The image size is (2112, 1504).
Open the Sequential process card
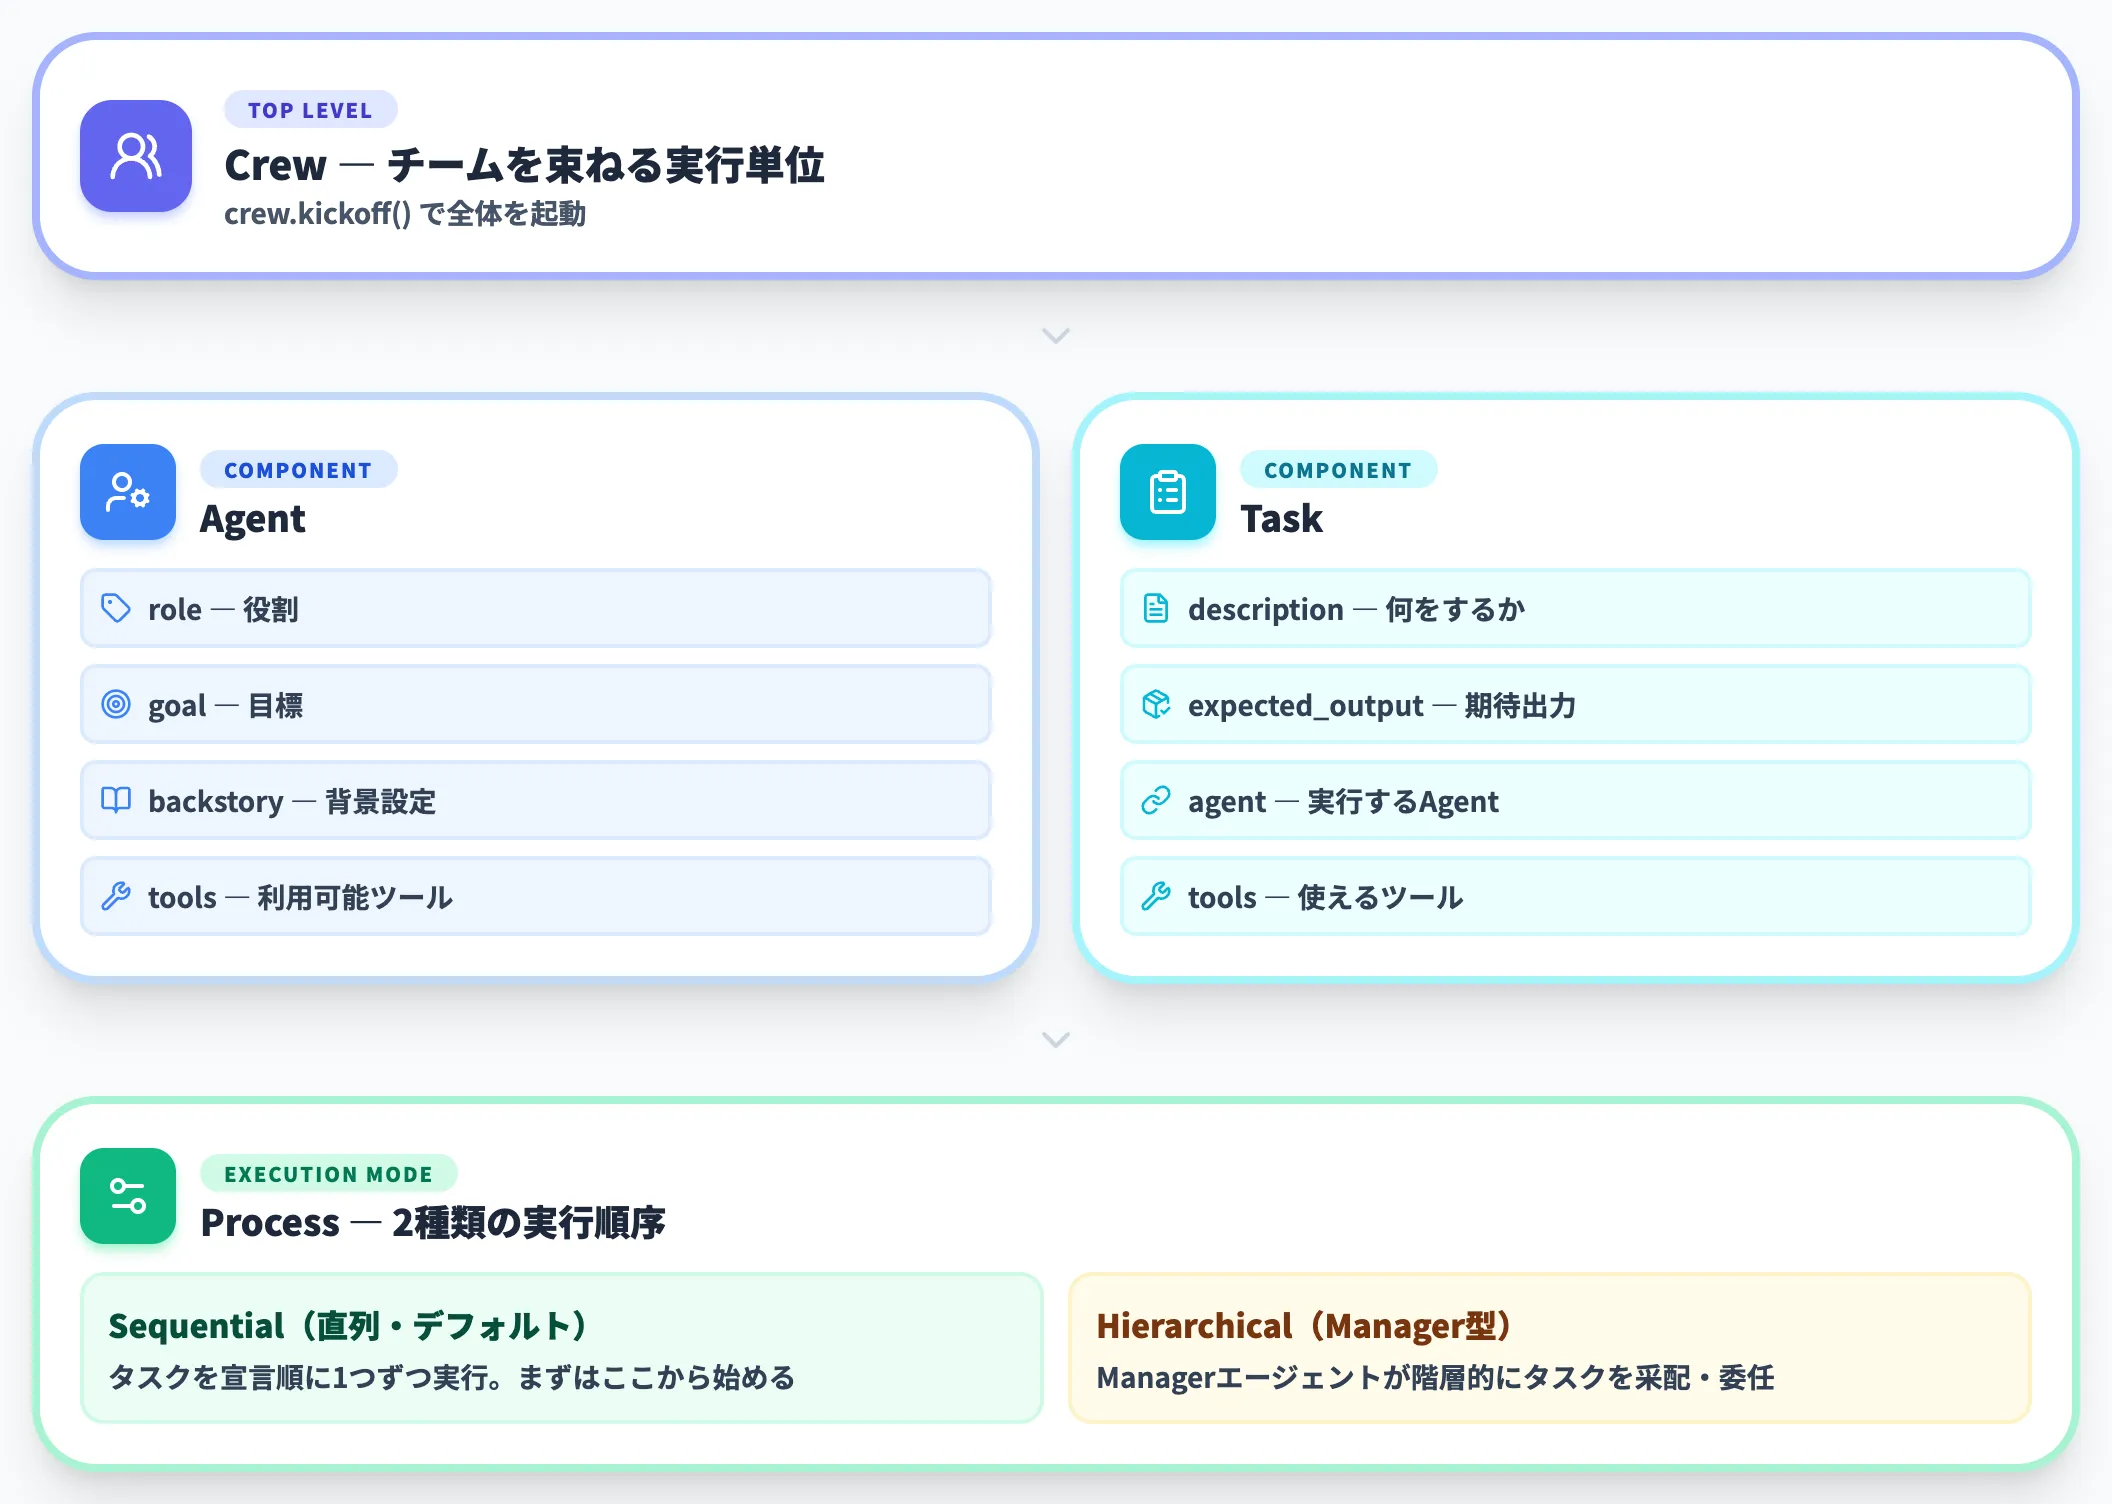(562, 1348)
